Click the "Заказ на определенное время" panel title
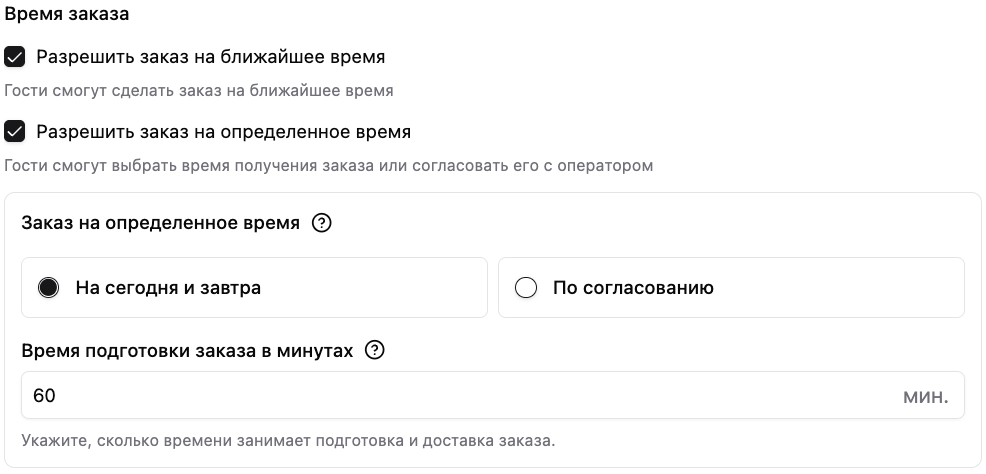 (160, 224)
